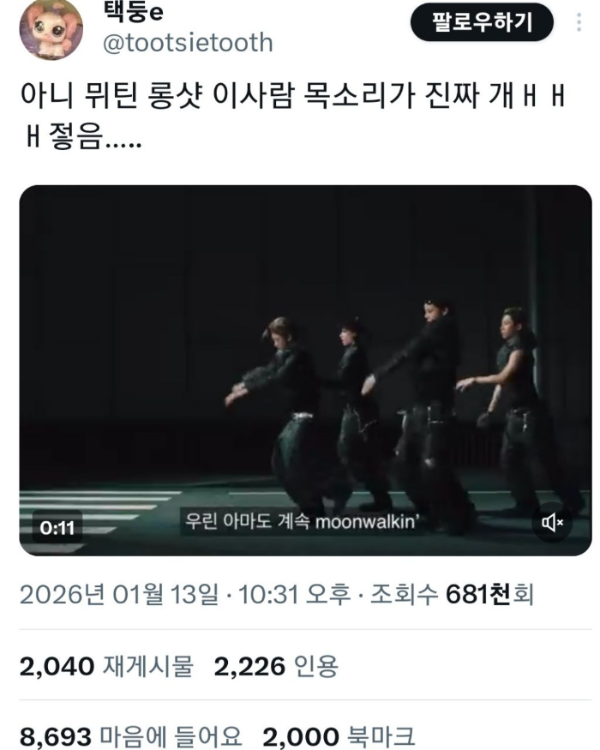600x750 pixels.
Task: Click the 2,000 북마크 bookmarks count
Action: point(339,737)
